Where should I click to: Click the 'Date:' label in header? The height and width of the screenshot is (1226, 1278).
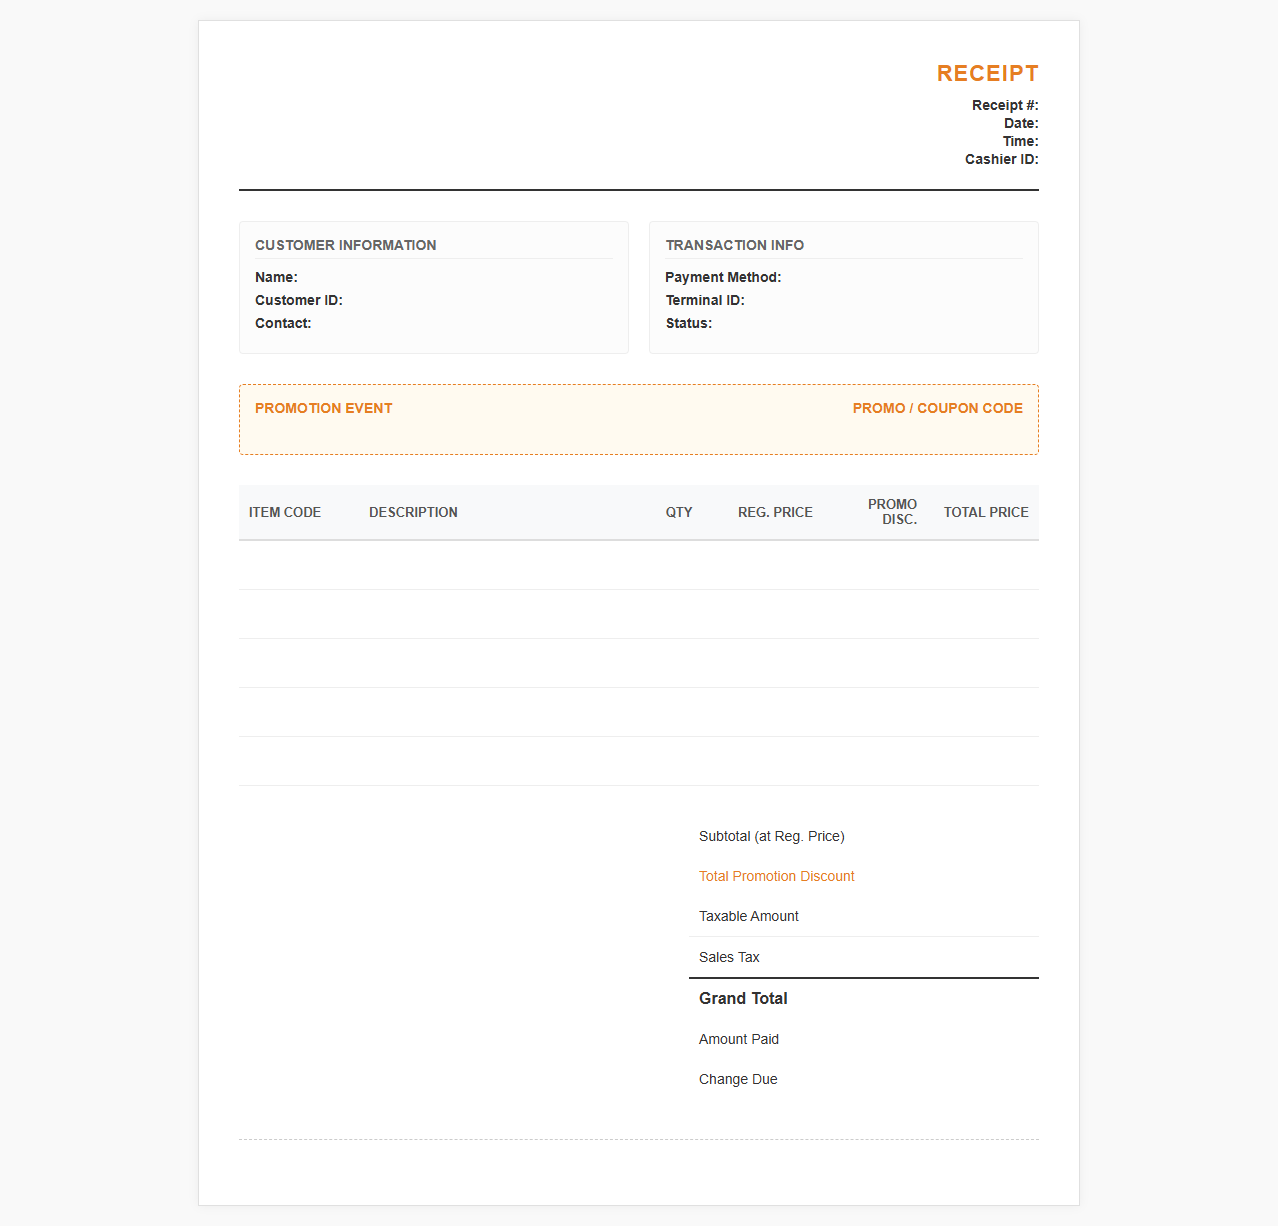pos(1021,123)
